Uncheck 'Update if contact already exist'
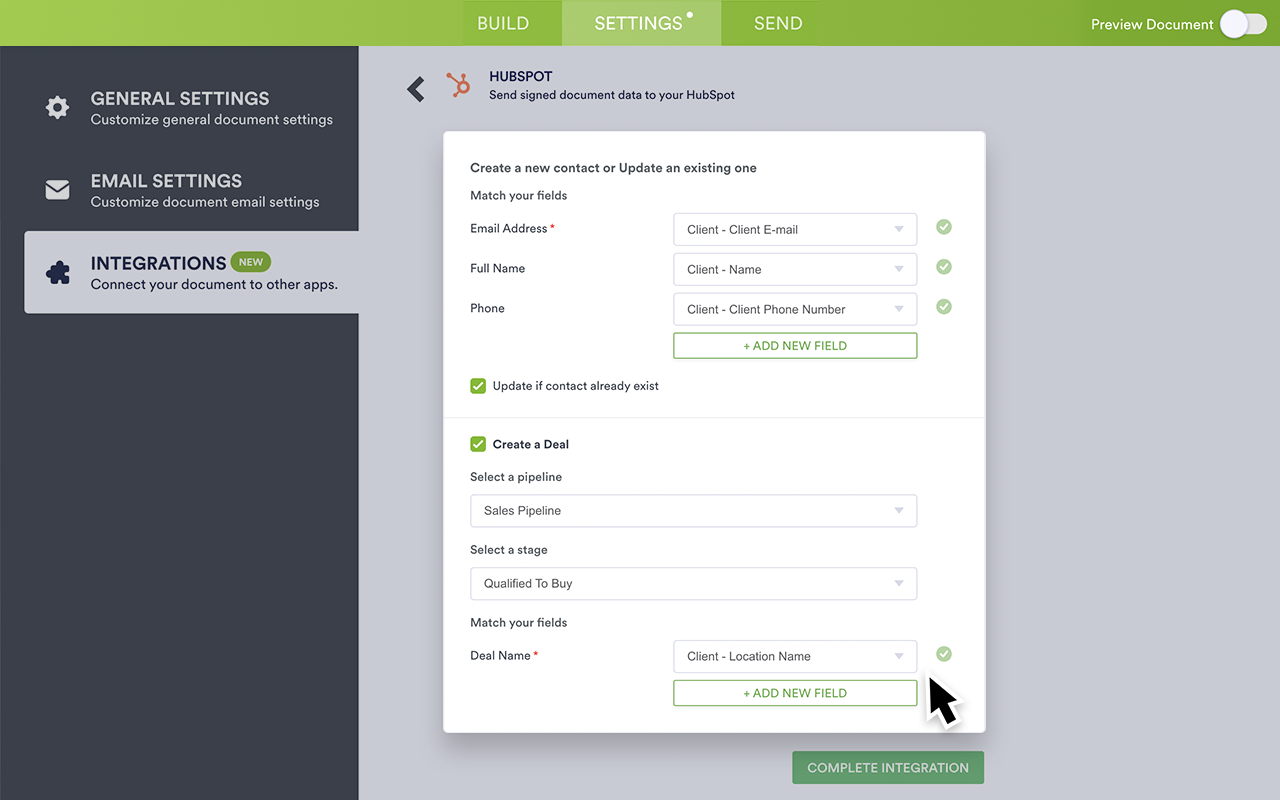The height and width of the screenshot is (800, 1280). click(x=478, y=385)
